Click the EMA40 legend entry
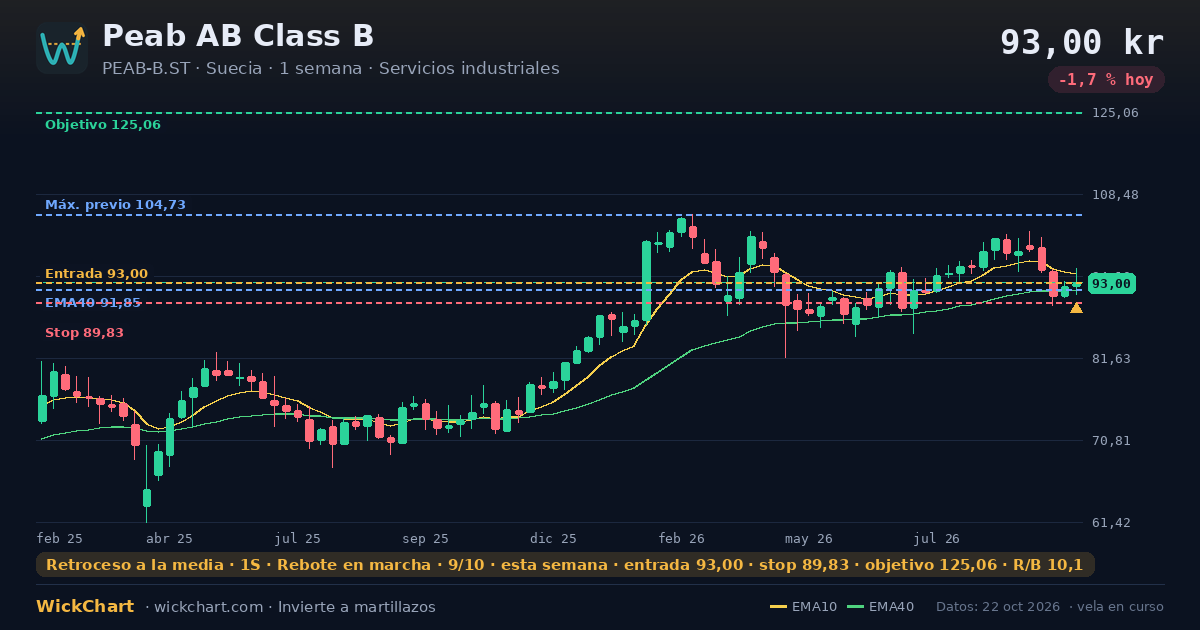1200x630 pixels. click(880, 607)
